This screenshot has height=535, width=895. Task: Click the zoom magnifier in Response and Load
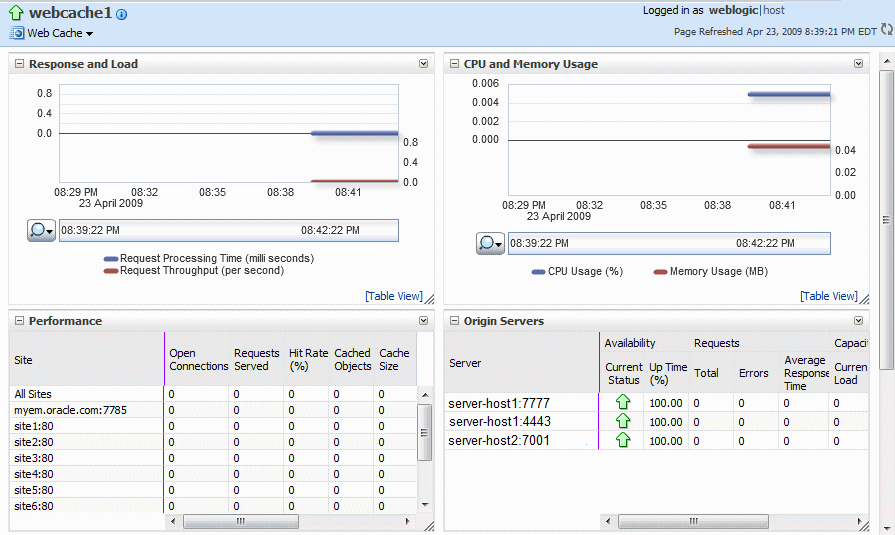coord(41,230)
